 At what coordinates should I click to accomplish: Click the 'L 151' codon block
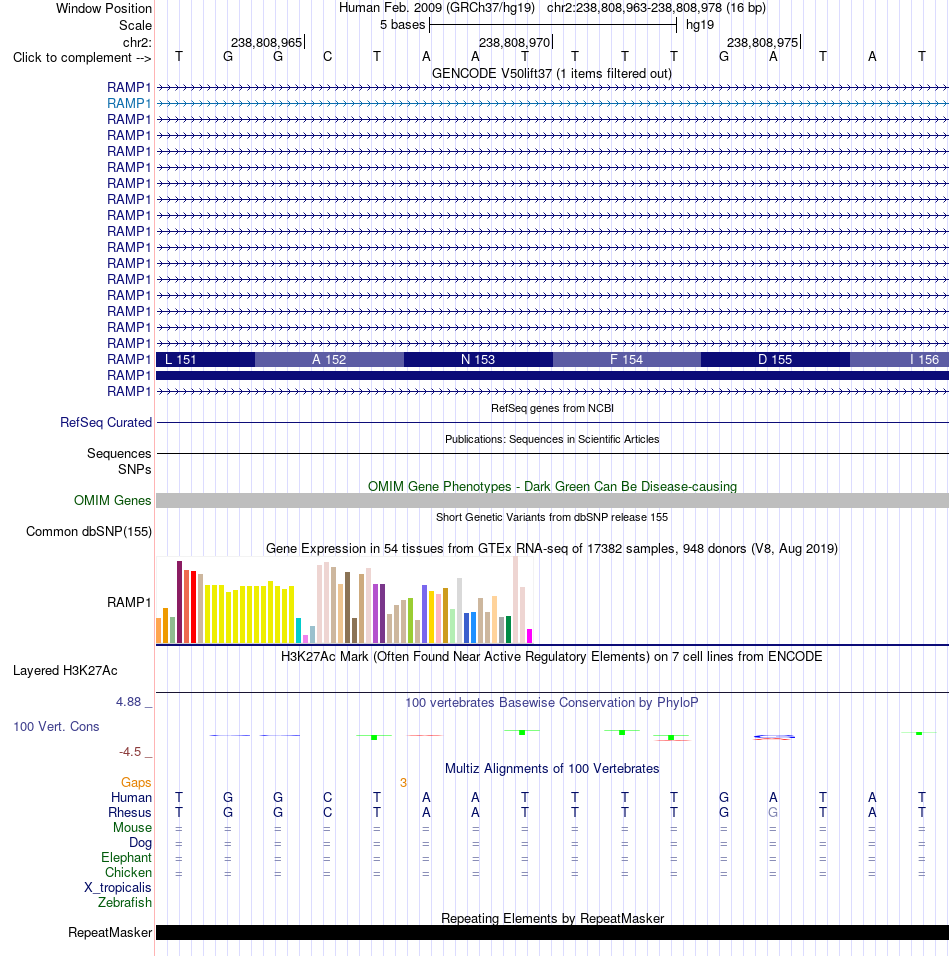point(205,360)
